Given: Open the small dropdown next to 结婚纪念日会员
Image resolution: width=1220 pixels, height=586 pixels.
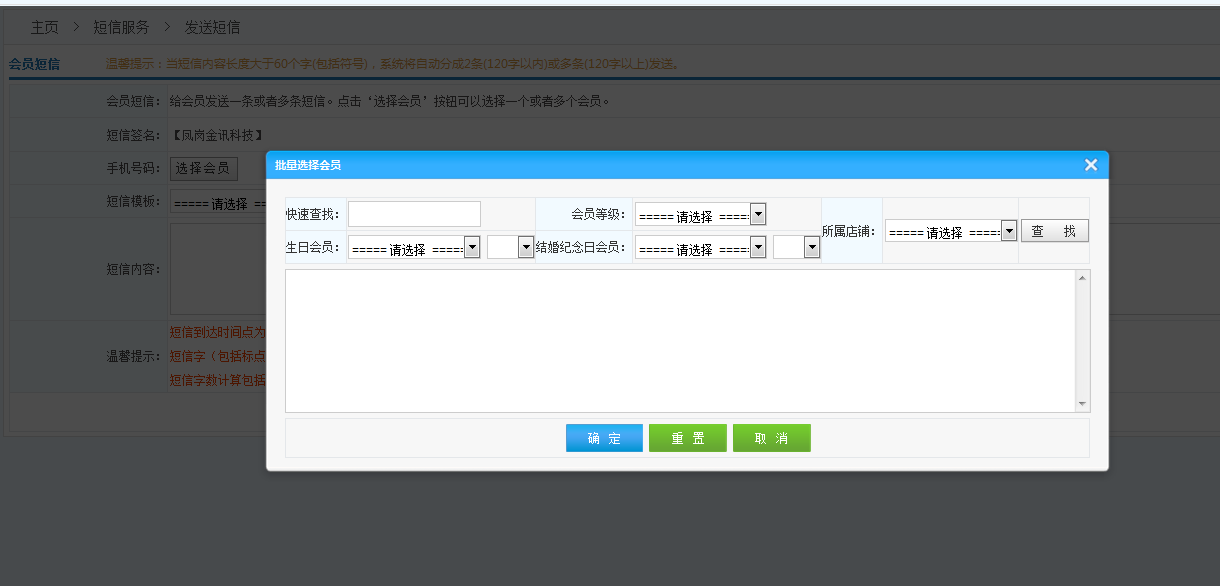Looking at the screenshot, I should click(797, 247).
